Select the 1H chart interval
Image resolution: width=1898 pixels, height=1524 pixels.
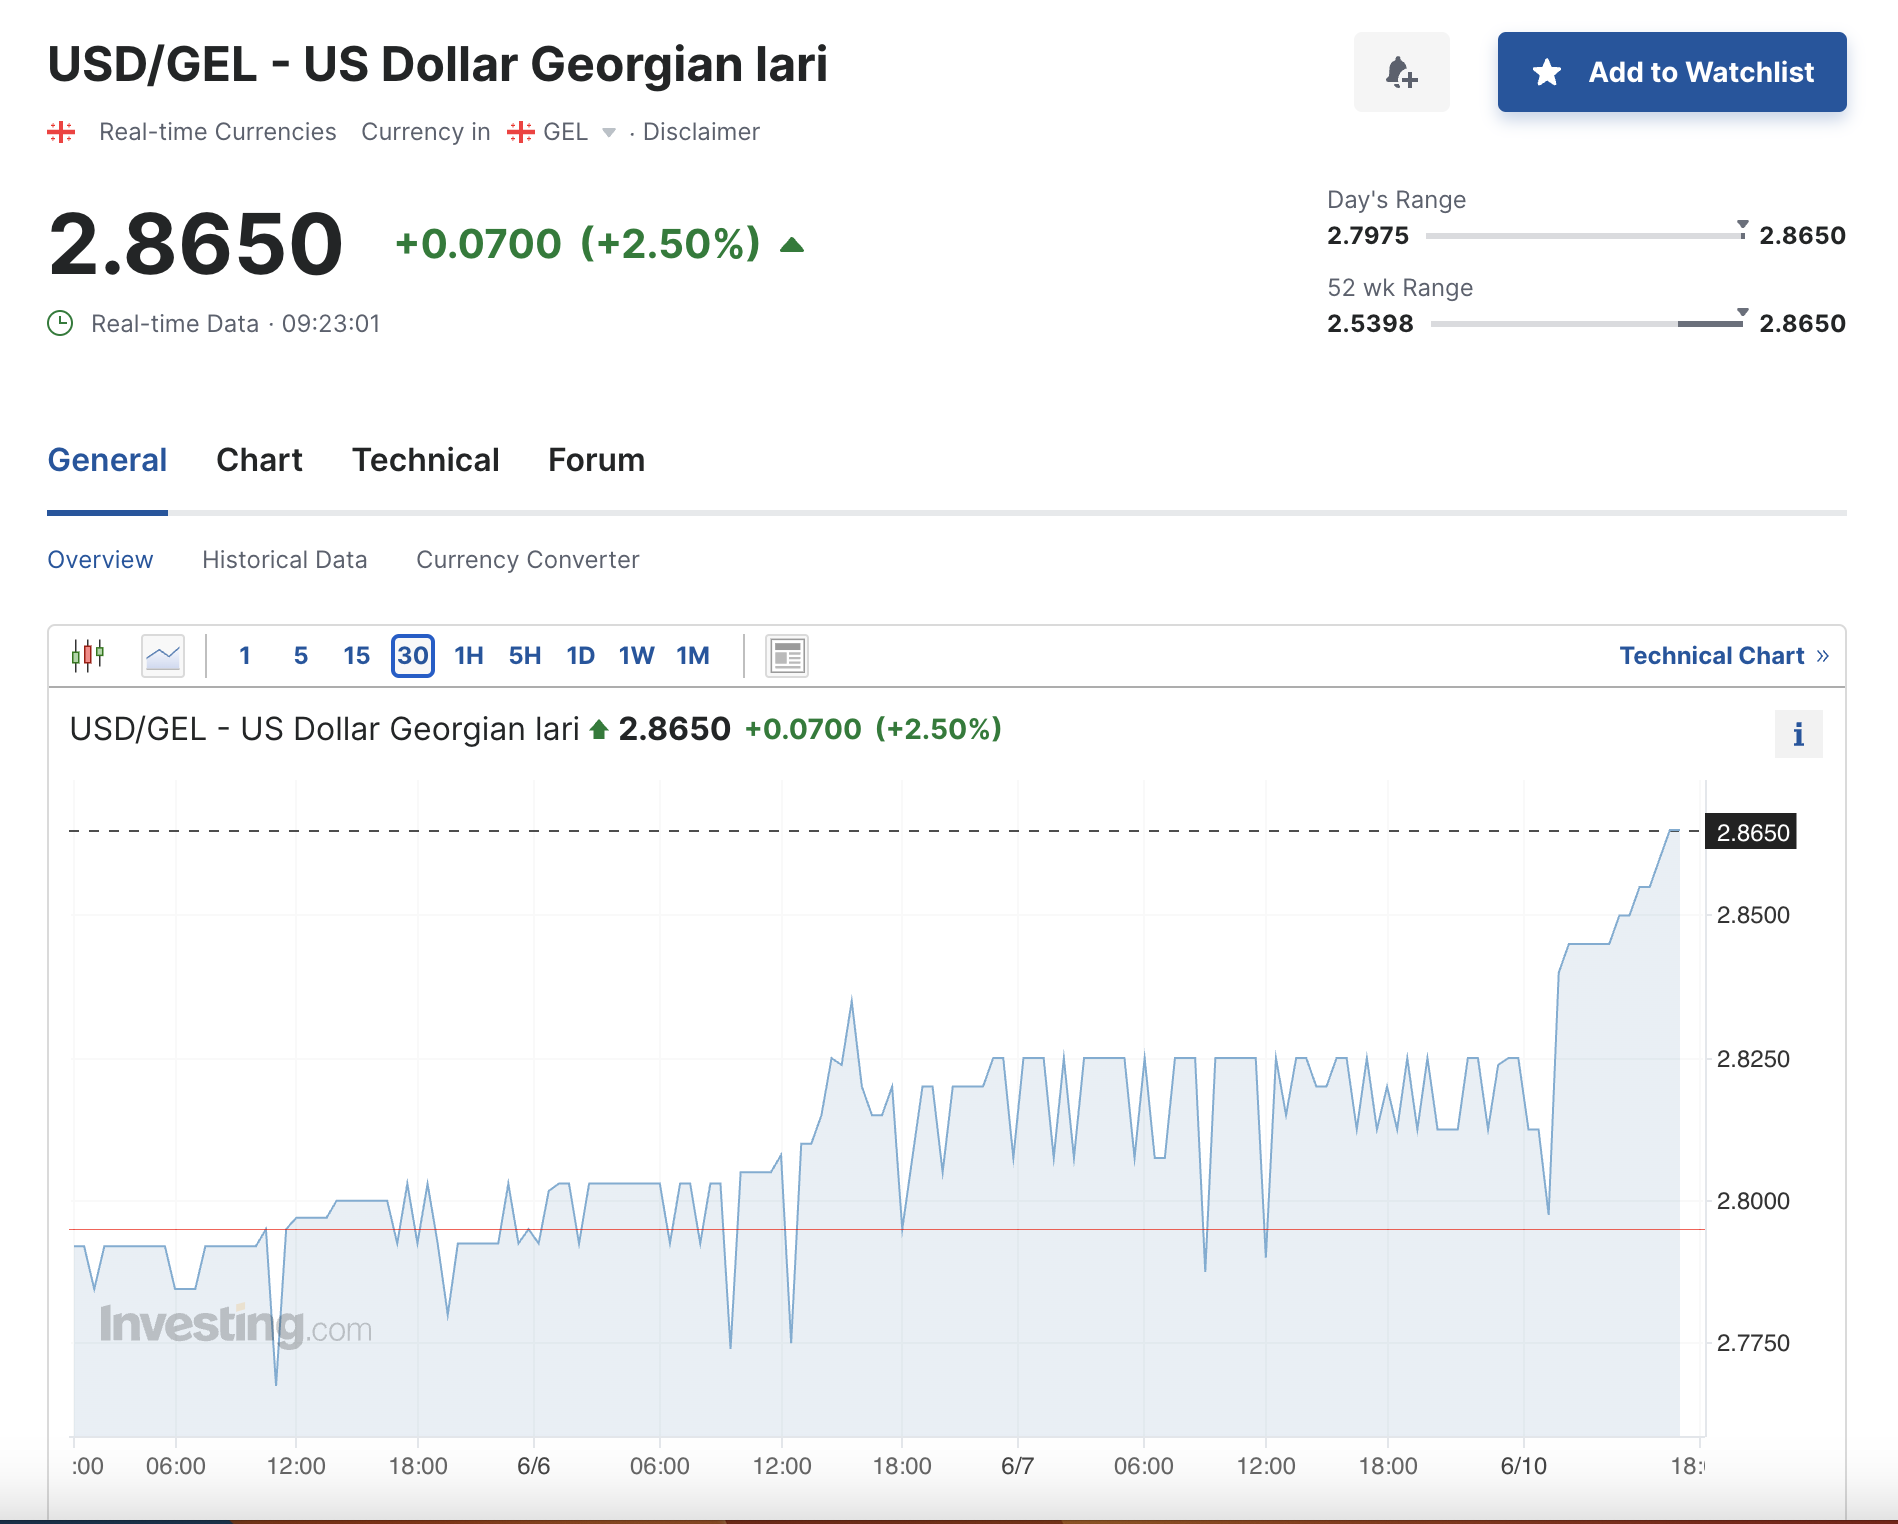click(x=467, y=655)
